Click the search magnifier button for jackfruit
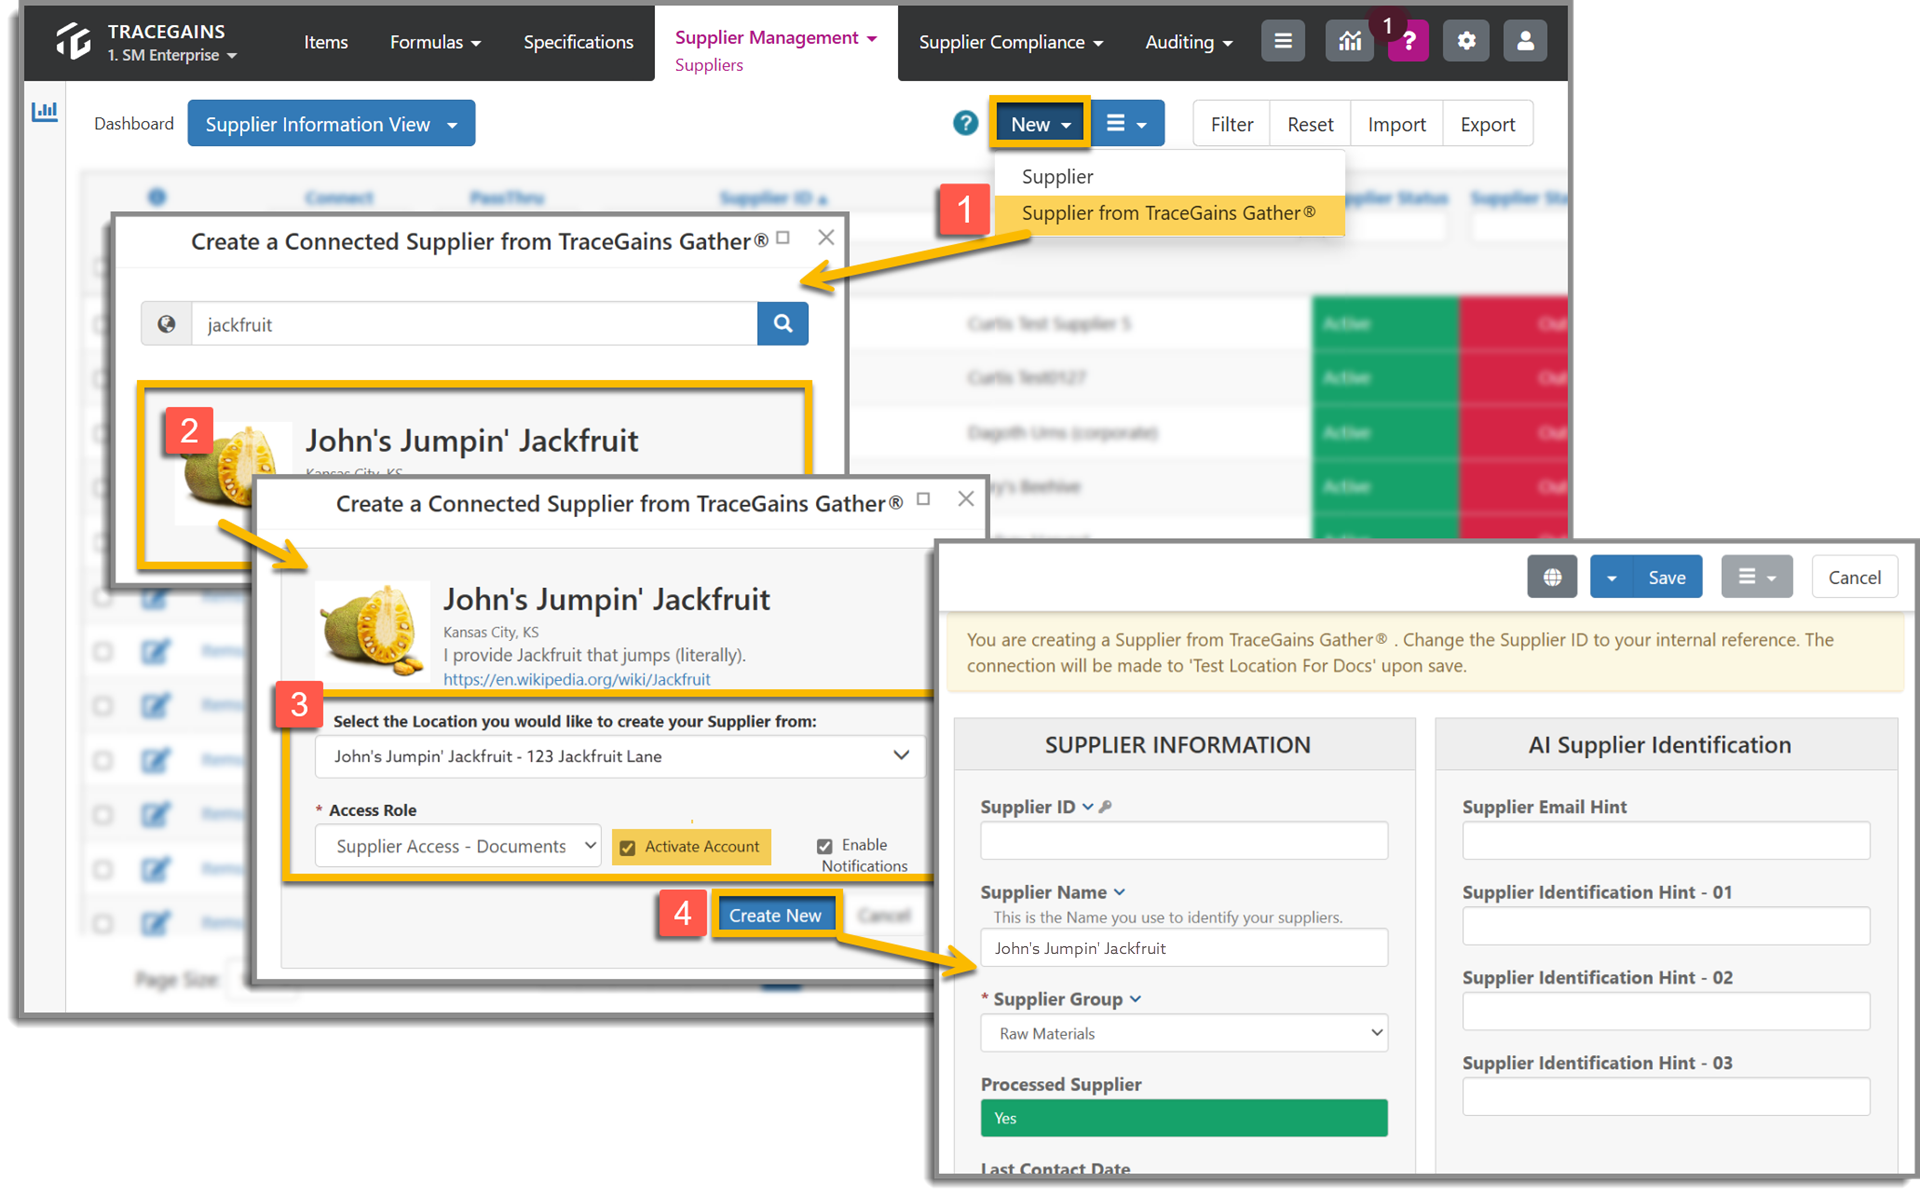The image size is (1920, 1196). 783,324
